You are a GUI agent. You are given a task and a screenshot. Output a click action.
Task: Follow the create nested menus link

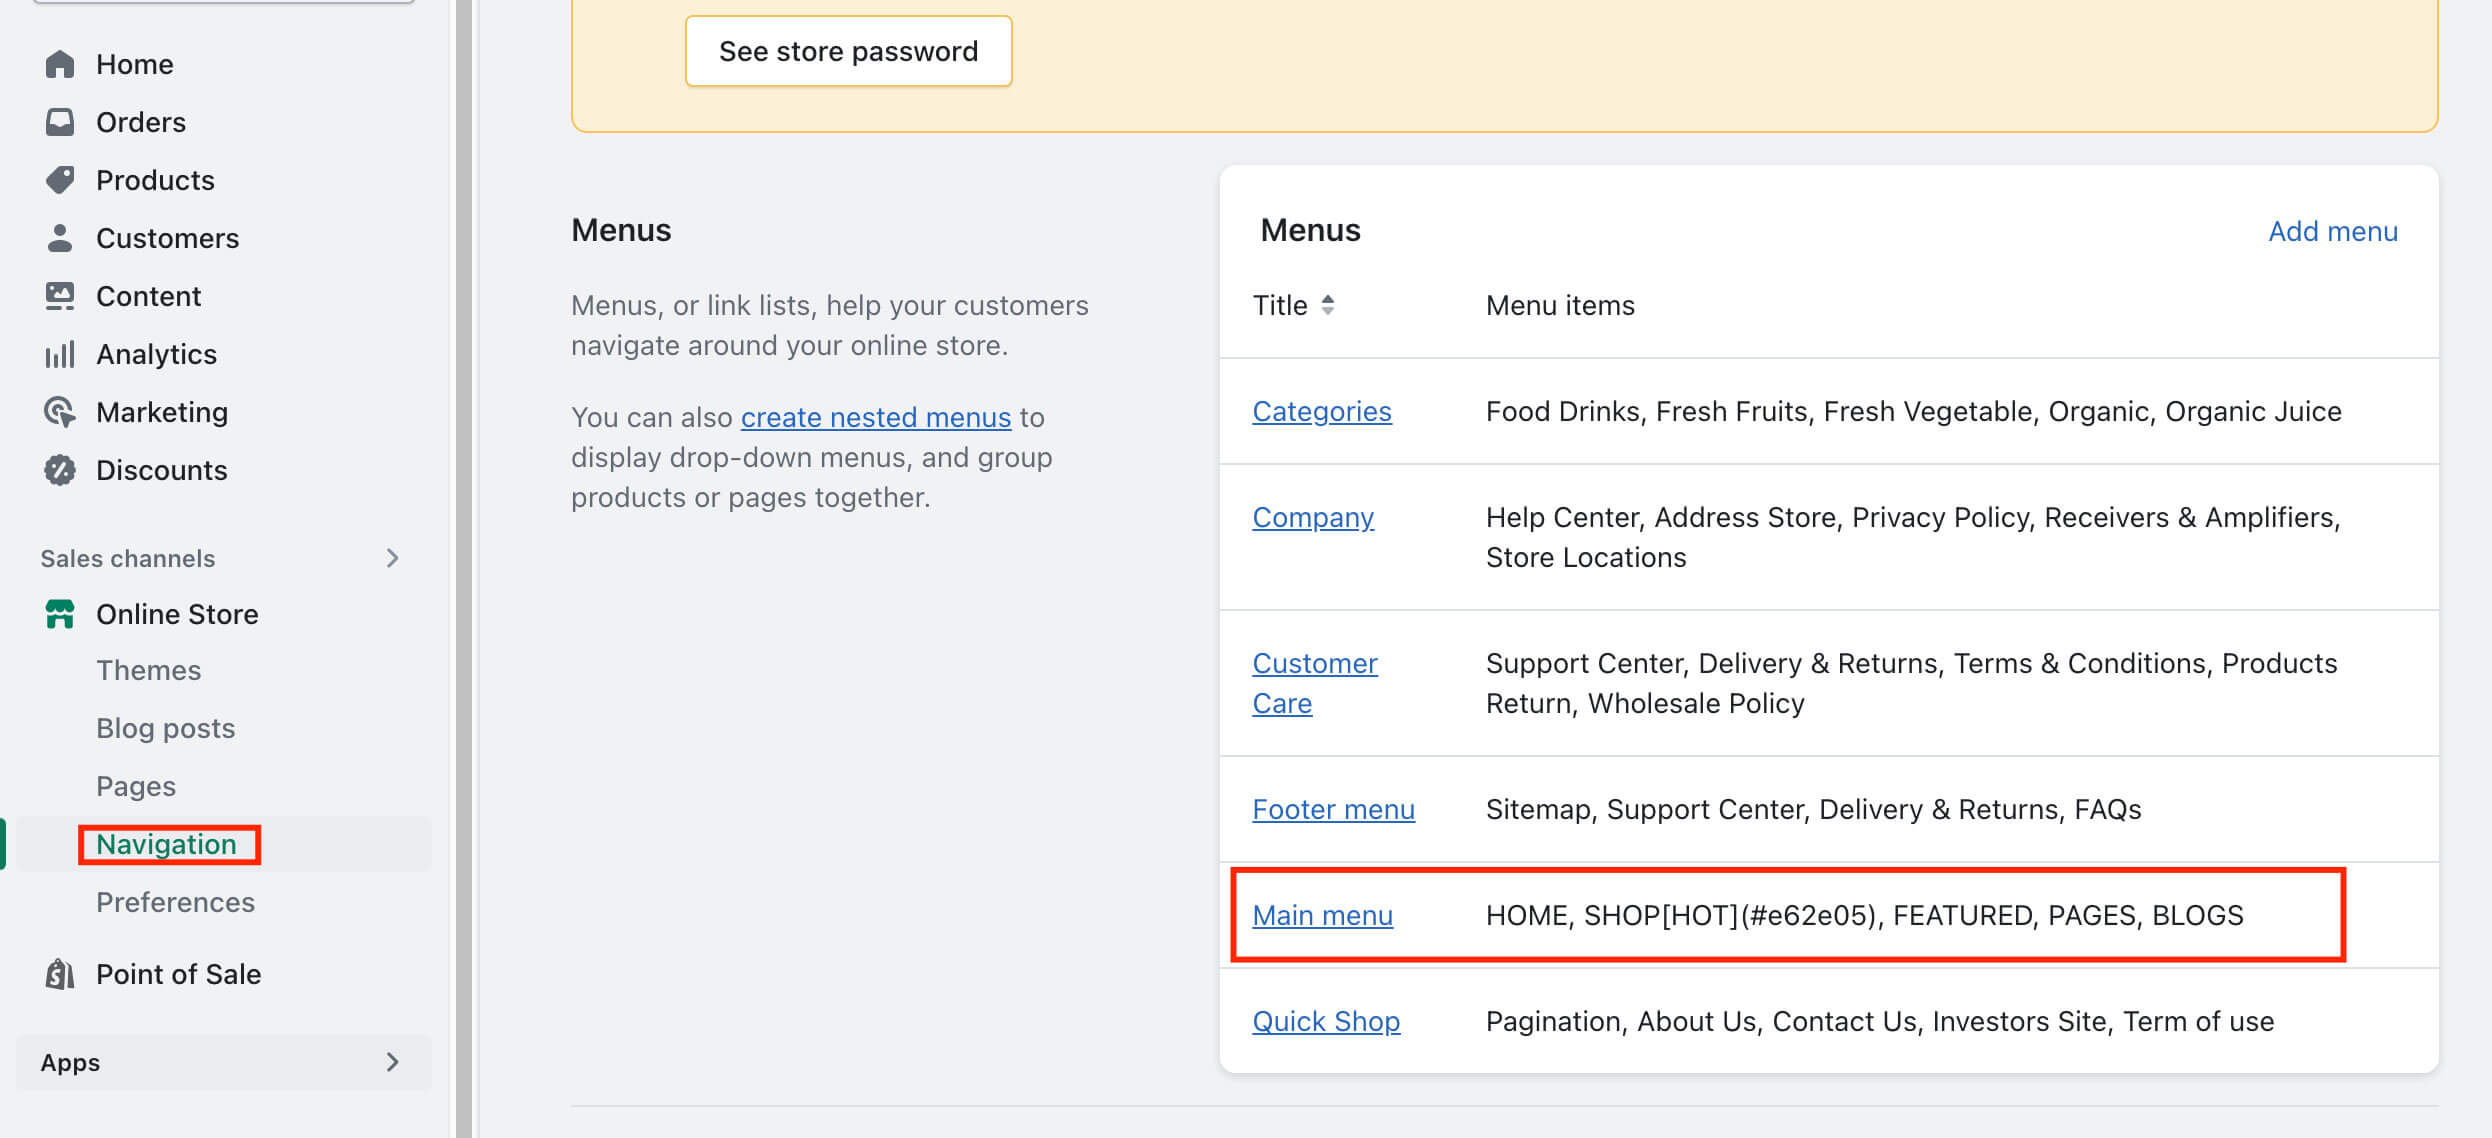click(x=876, y=417)
